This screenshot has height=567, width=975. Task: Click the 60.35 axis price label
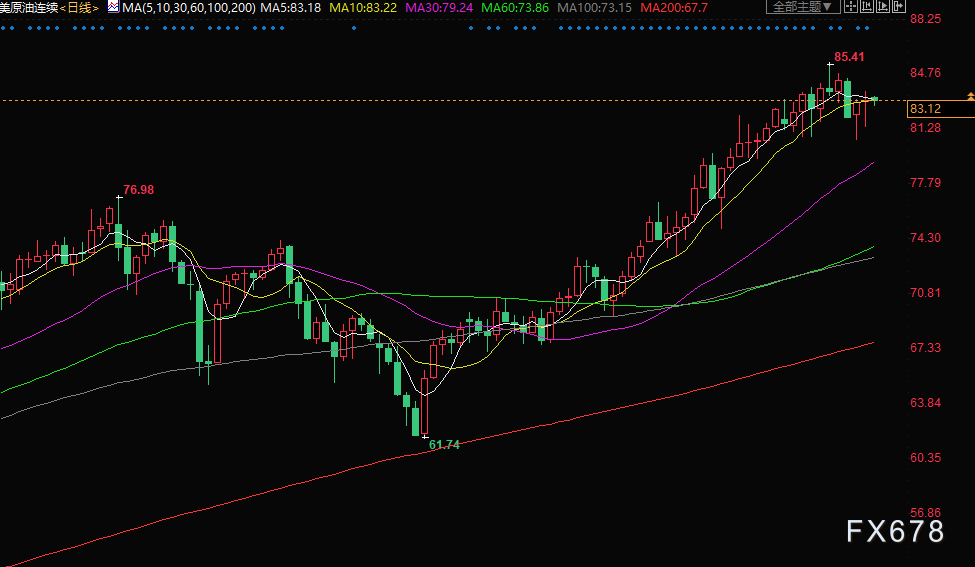click(925, 458)
